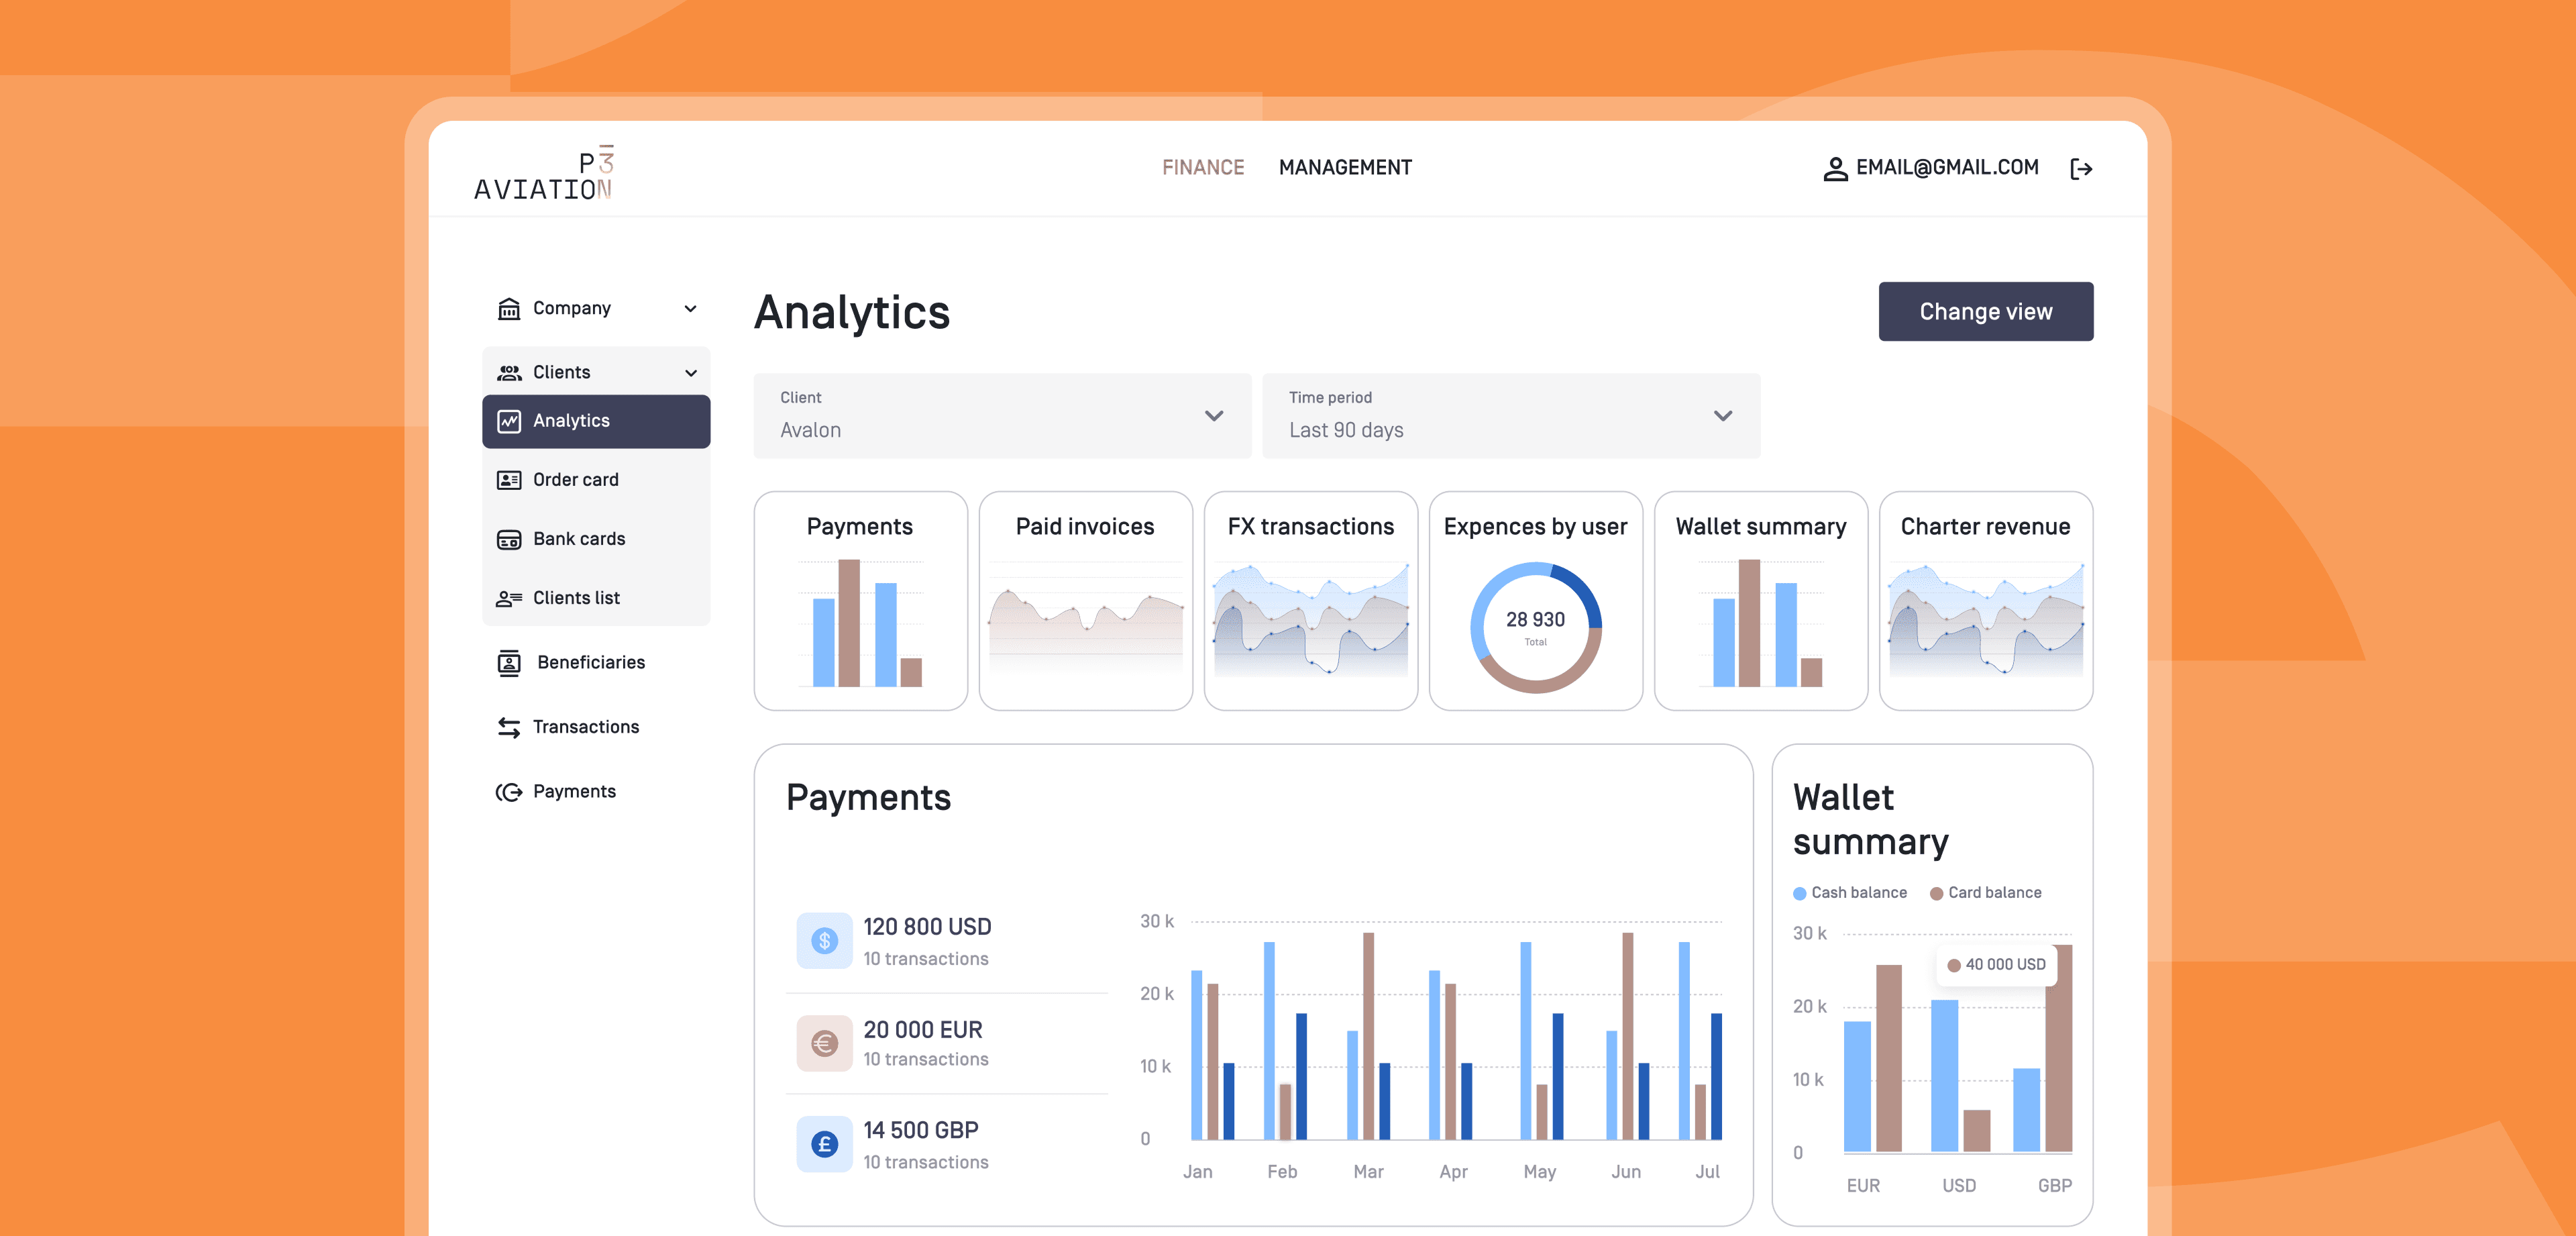Open the Clients list link
This screenshot has width=2576, height=1236.
[x=576, y=598]
